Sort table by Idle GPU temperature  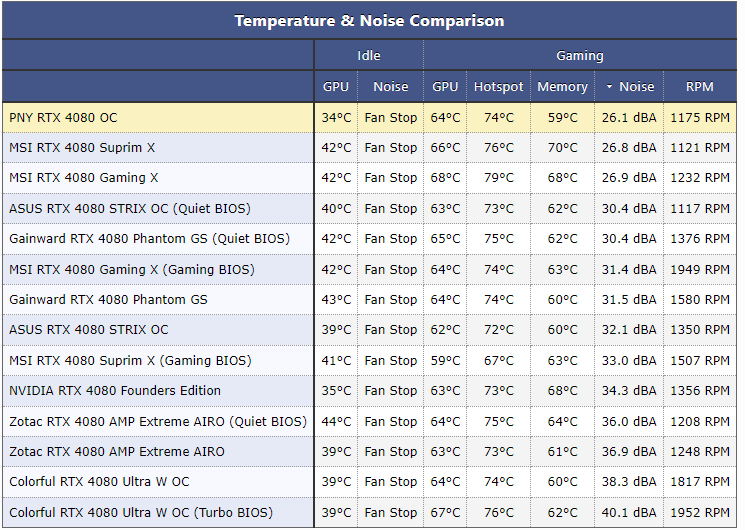pyautogui.click(x=336, y=87)
